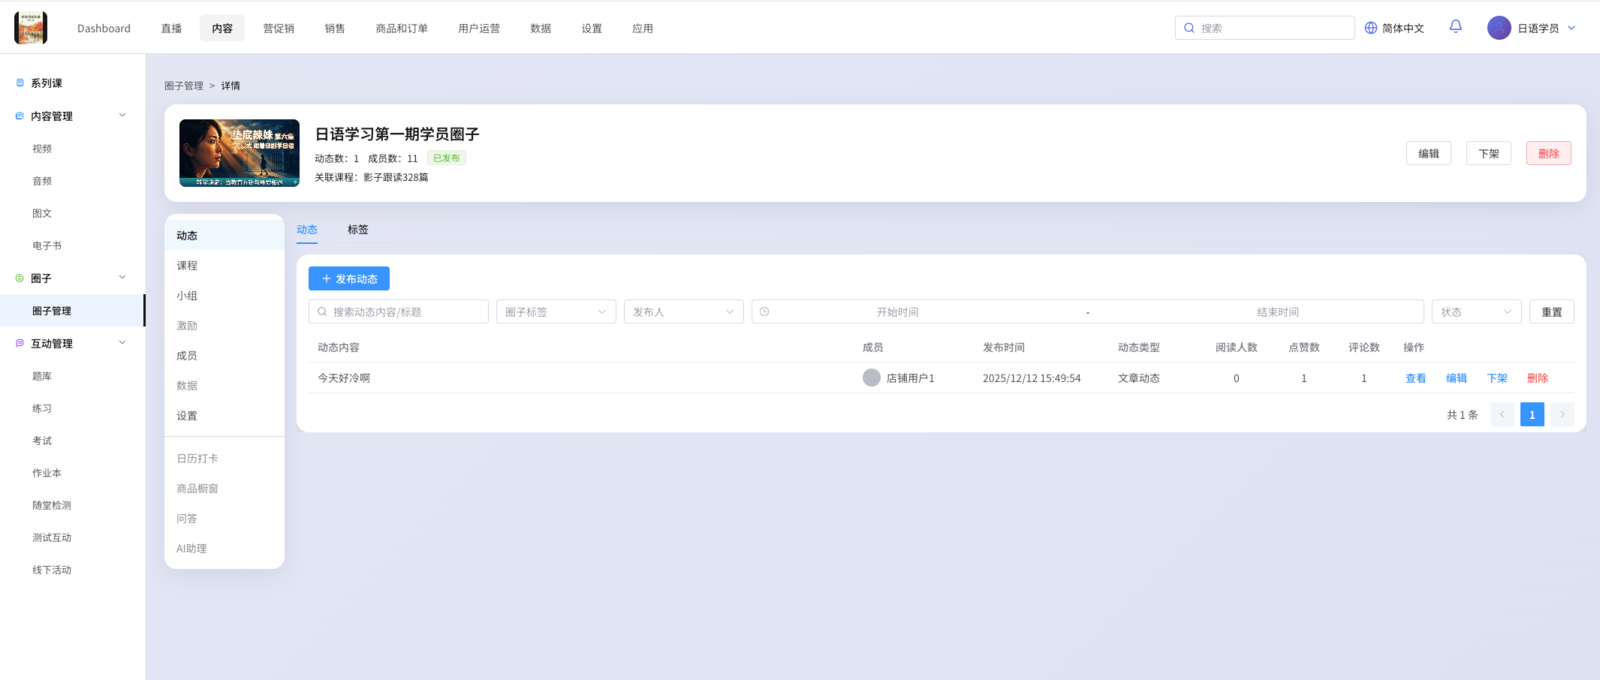Open 数据 in top navigation
This screenshot has width=1600, height=680.
(x=541, y=28)
